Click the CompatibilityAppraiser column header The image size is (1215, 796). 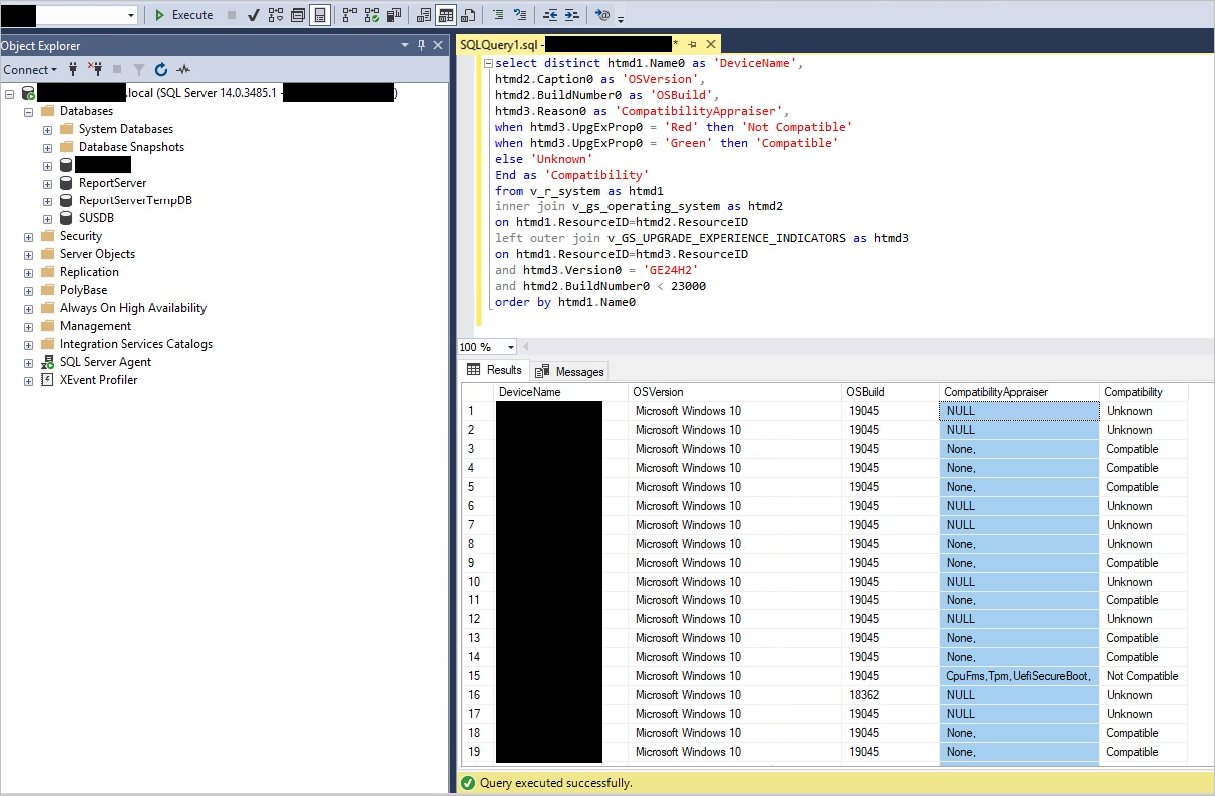click(x=1017, y=392)
